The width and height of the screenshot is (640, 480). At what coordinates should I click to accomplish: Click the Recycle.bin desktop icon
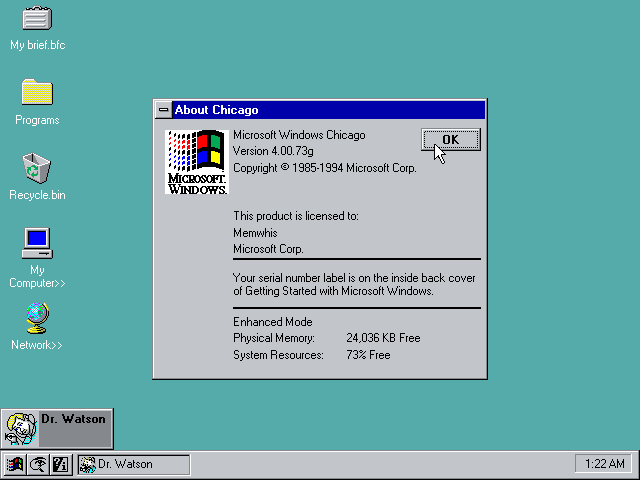pyautogui.click(x=37, y=167)
